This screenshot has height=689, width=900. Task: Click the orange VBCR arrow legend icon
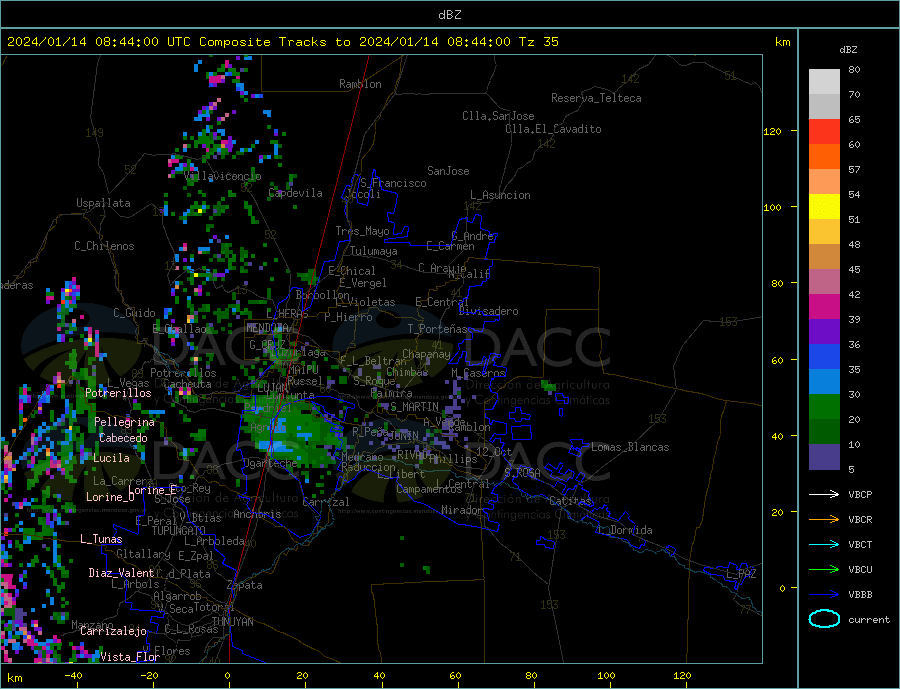pyautogui.click(x=824, y=520)
